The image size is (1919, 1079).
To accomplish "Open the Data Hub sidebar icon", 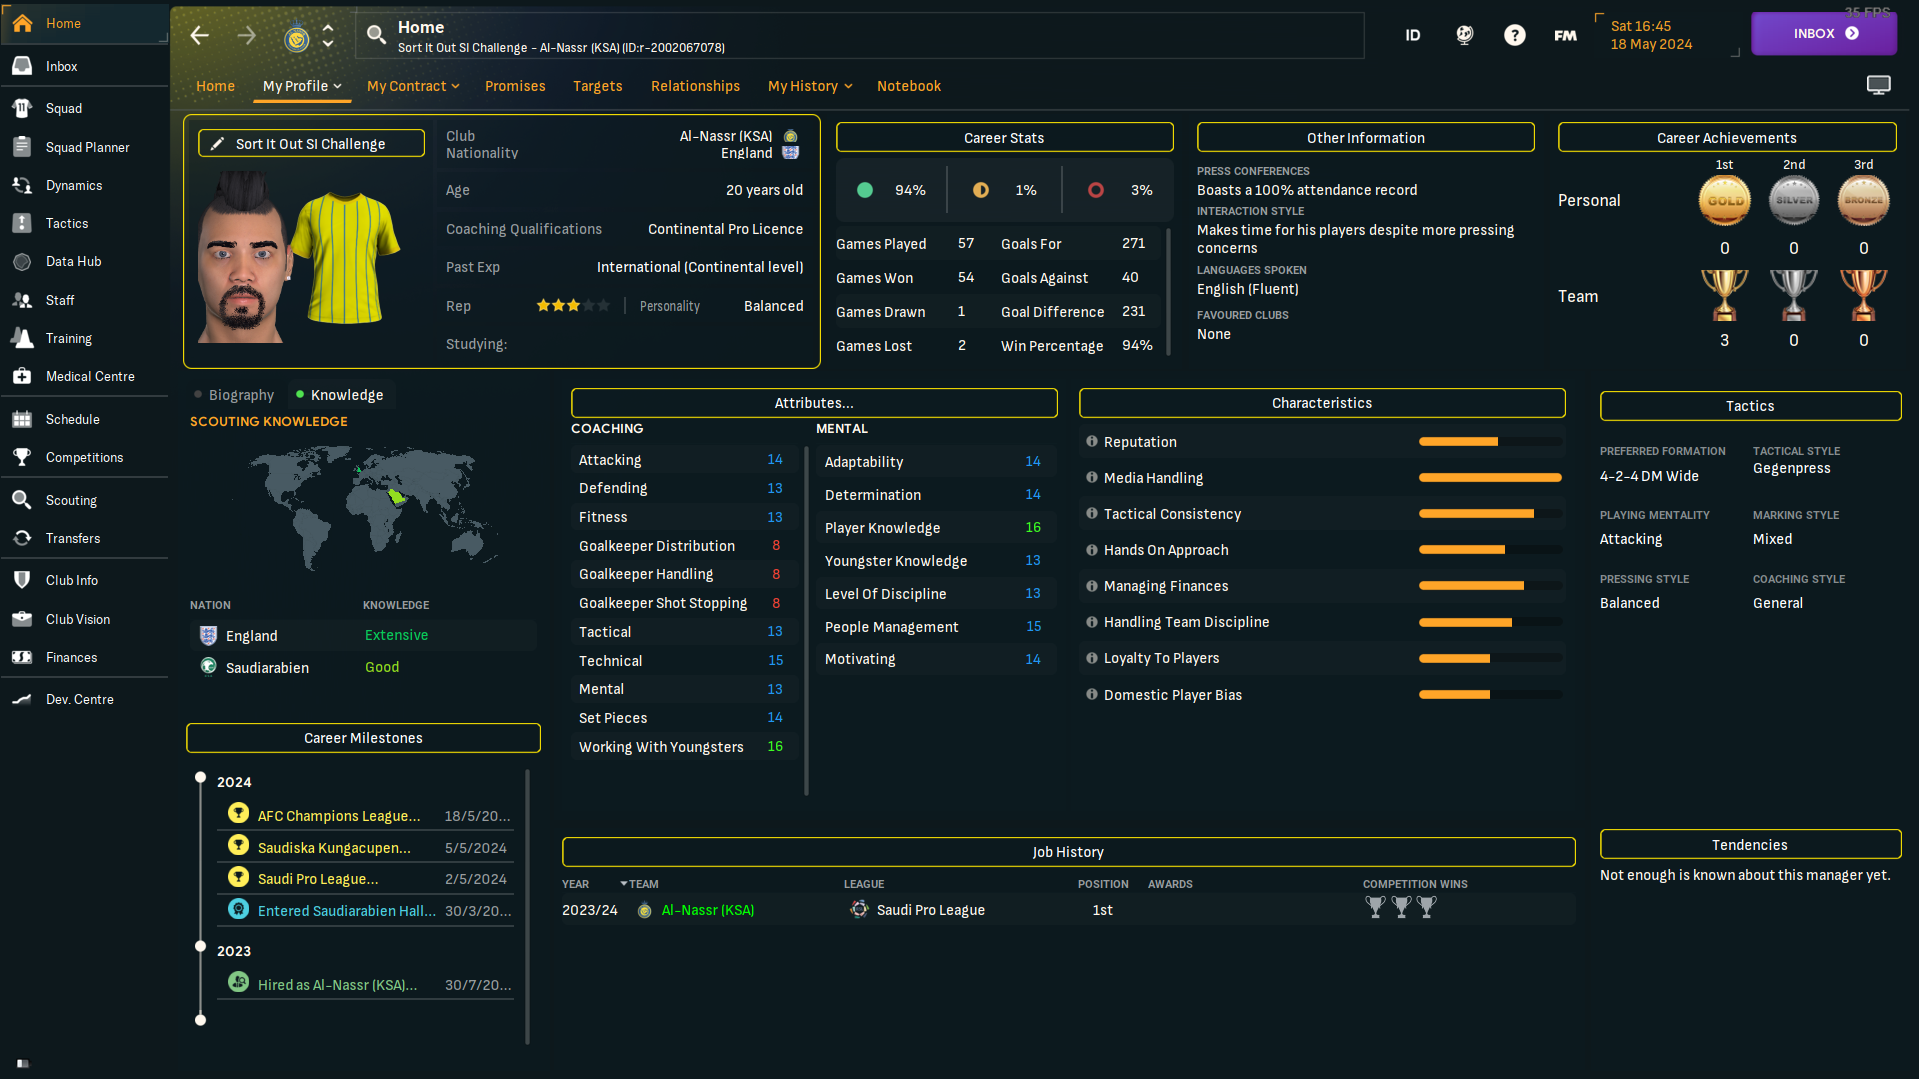I will pos(22,261).
